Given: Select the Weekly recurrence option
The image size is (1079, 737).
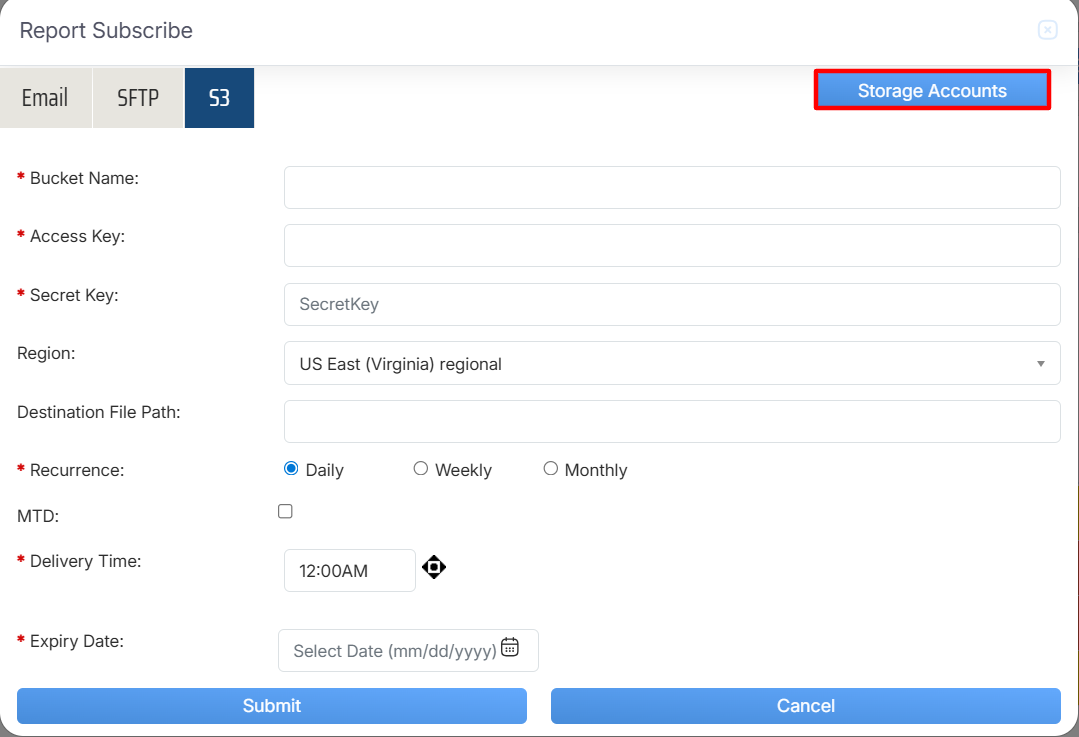Looking at the screenshot, I should pyautogui.click(x=421, y=468).
